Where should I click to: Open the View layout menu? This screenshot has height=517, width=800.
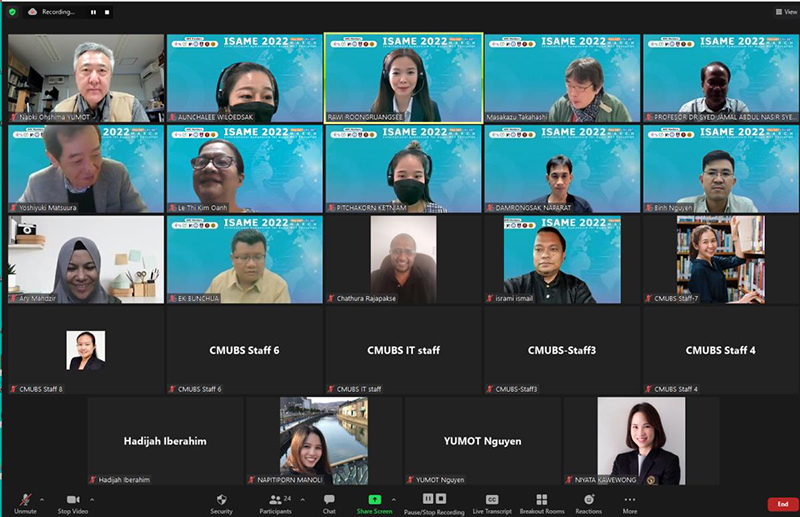(x=786, y=12)
